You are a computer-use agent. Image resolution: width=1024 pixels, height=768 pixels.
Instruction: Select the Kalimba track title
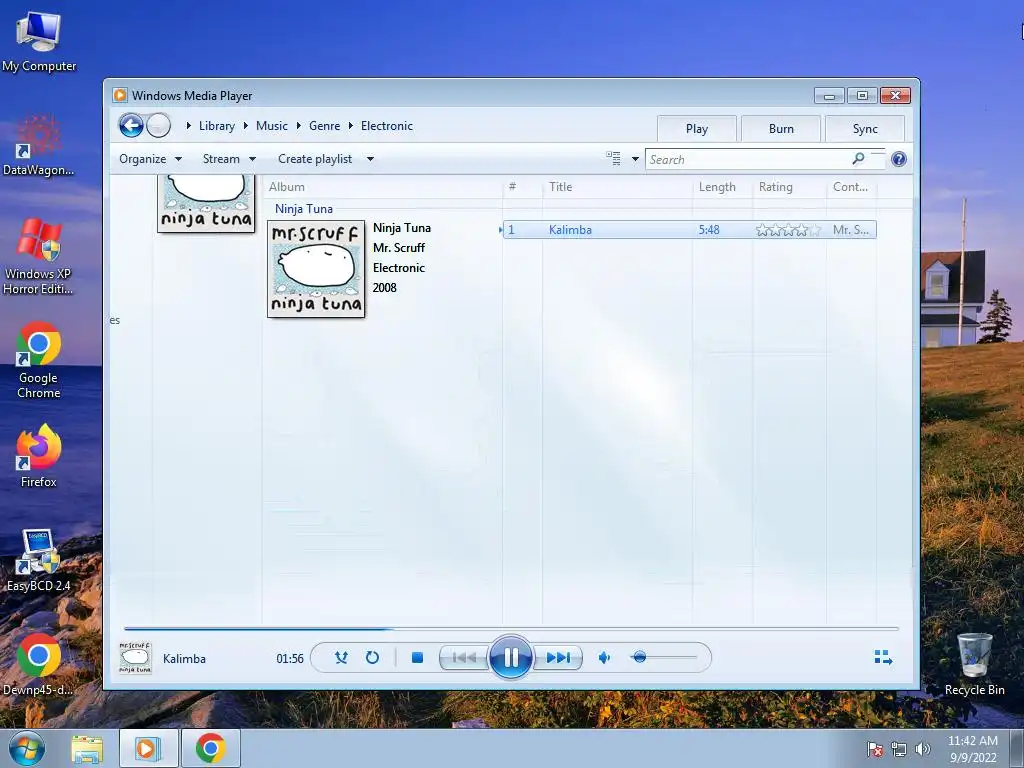tap(570, 230)
